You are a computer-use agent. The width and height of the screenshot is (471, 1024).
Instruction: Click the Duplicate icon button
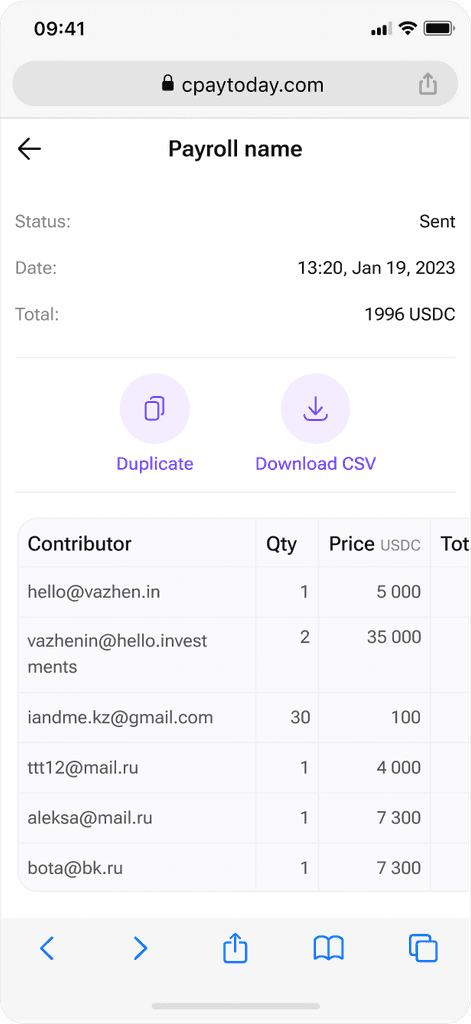[x=155, y=409]
